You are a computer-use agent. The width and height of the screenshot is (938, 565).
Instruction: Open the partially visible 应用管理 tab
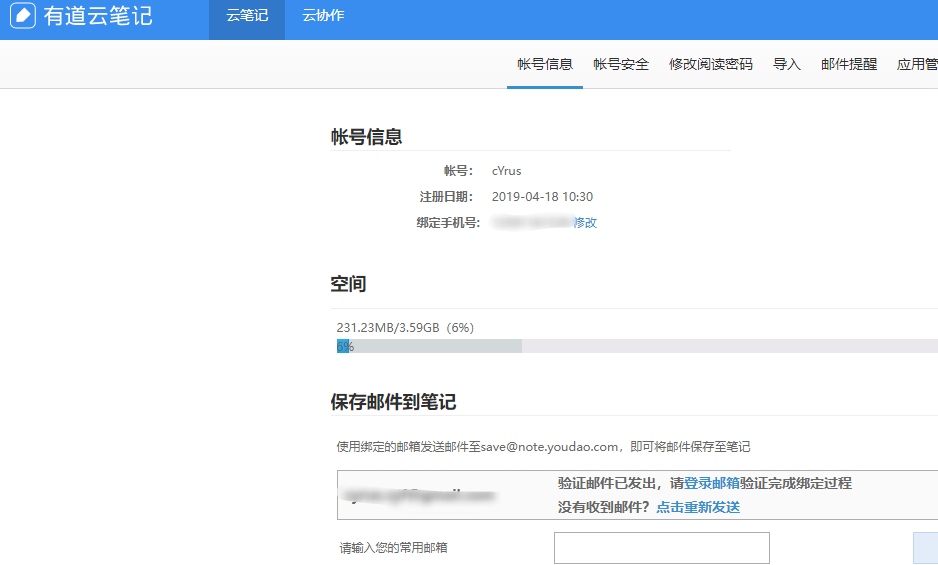click(x=917, y=64)
